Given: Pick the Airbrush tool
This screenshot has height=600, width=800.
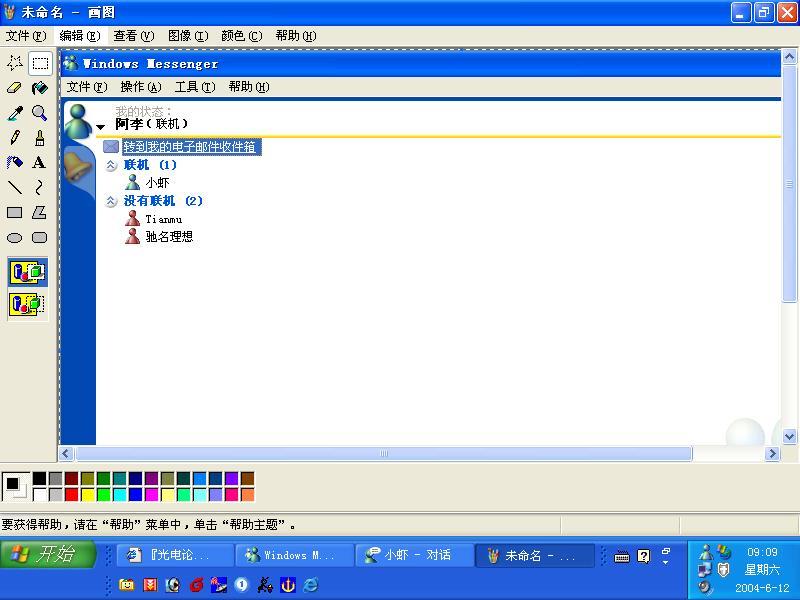Looking at the screenshot, I should [15, 163].
